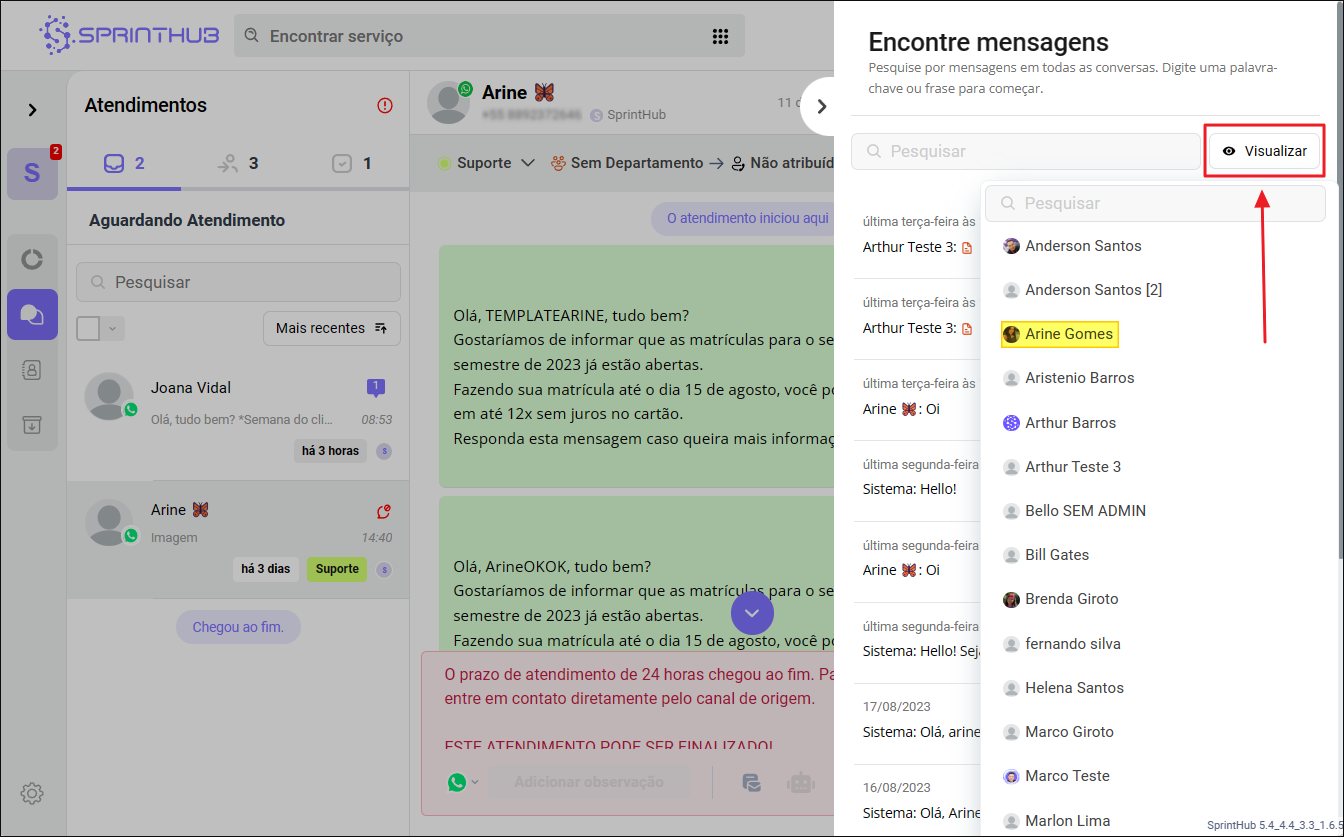Open the dashboard chart icon in sidebar
Image resolution: width=1344 pixels, height=837 pixels.
tap(32, 260)
